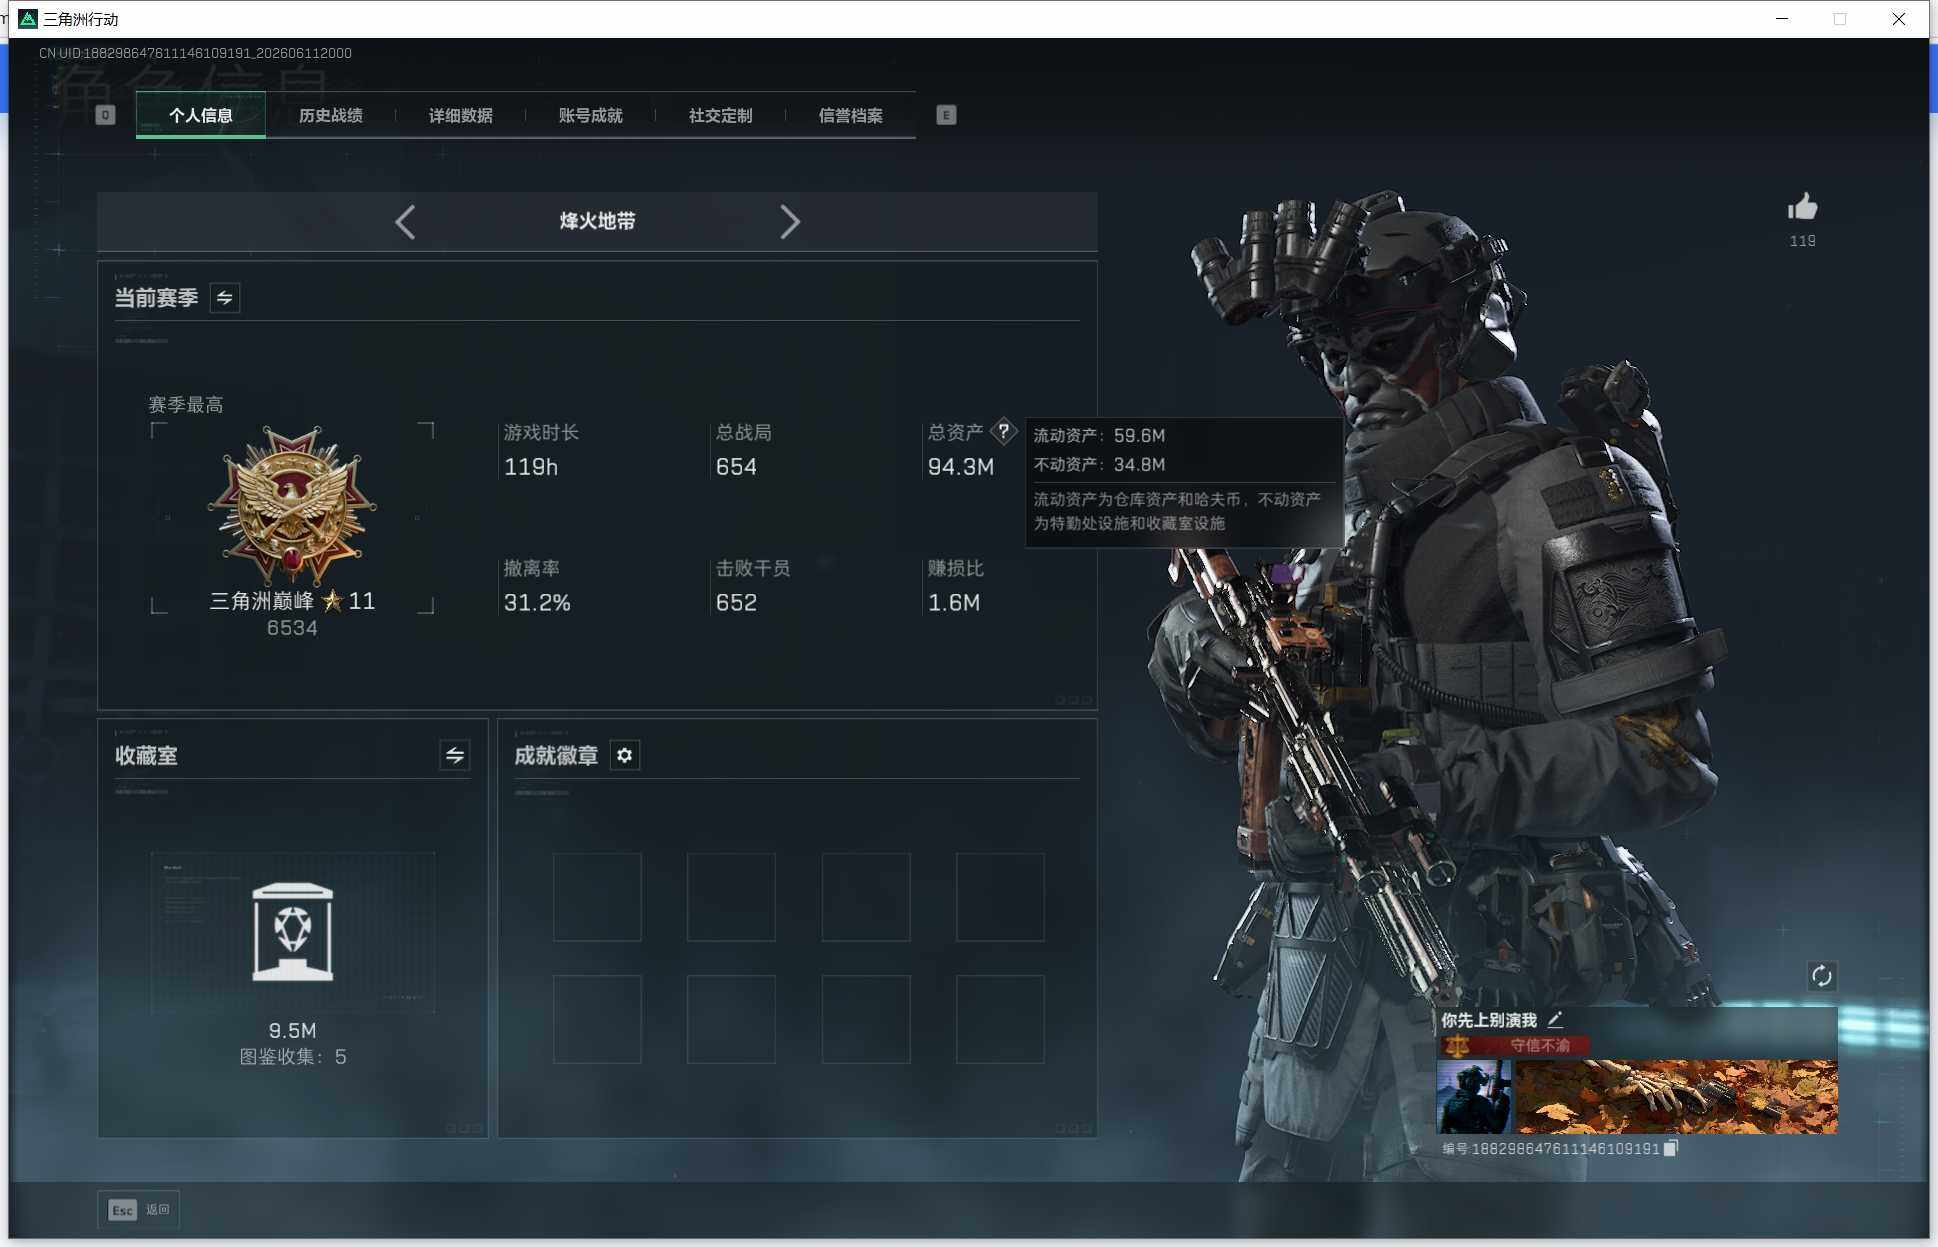This screenshot has height=1247, width=1938.
Task: Go to the 社交定制 tab
Action: pyautogui.click(x=721, y=115)
